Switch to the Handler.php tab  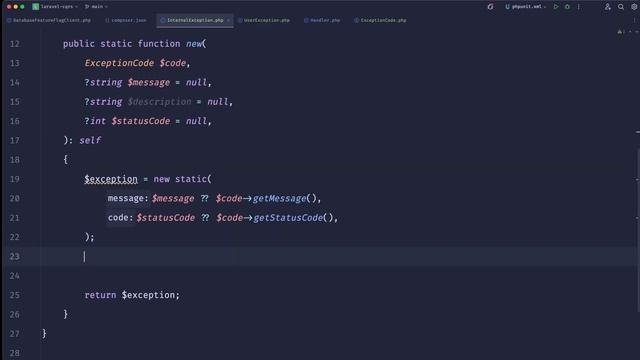tap(322, 20)
